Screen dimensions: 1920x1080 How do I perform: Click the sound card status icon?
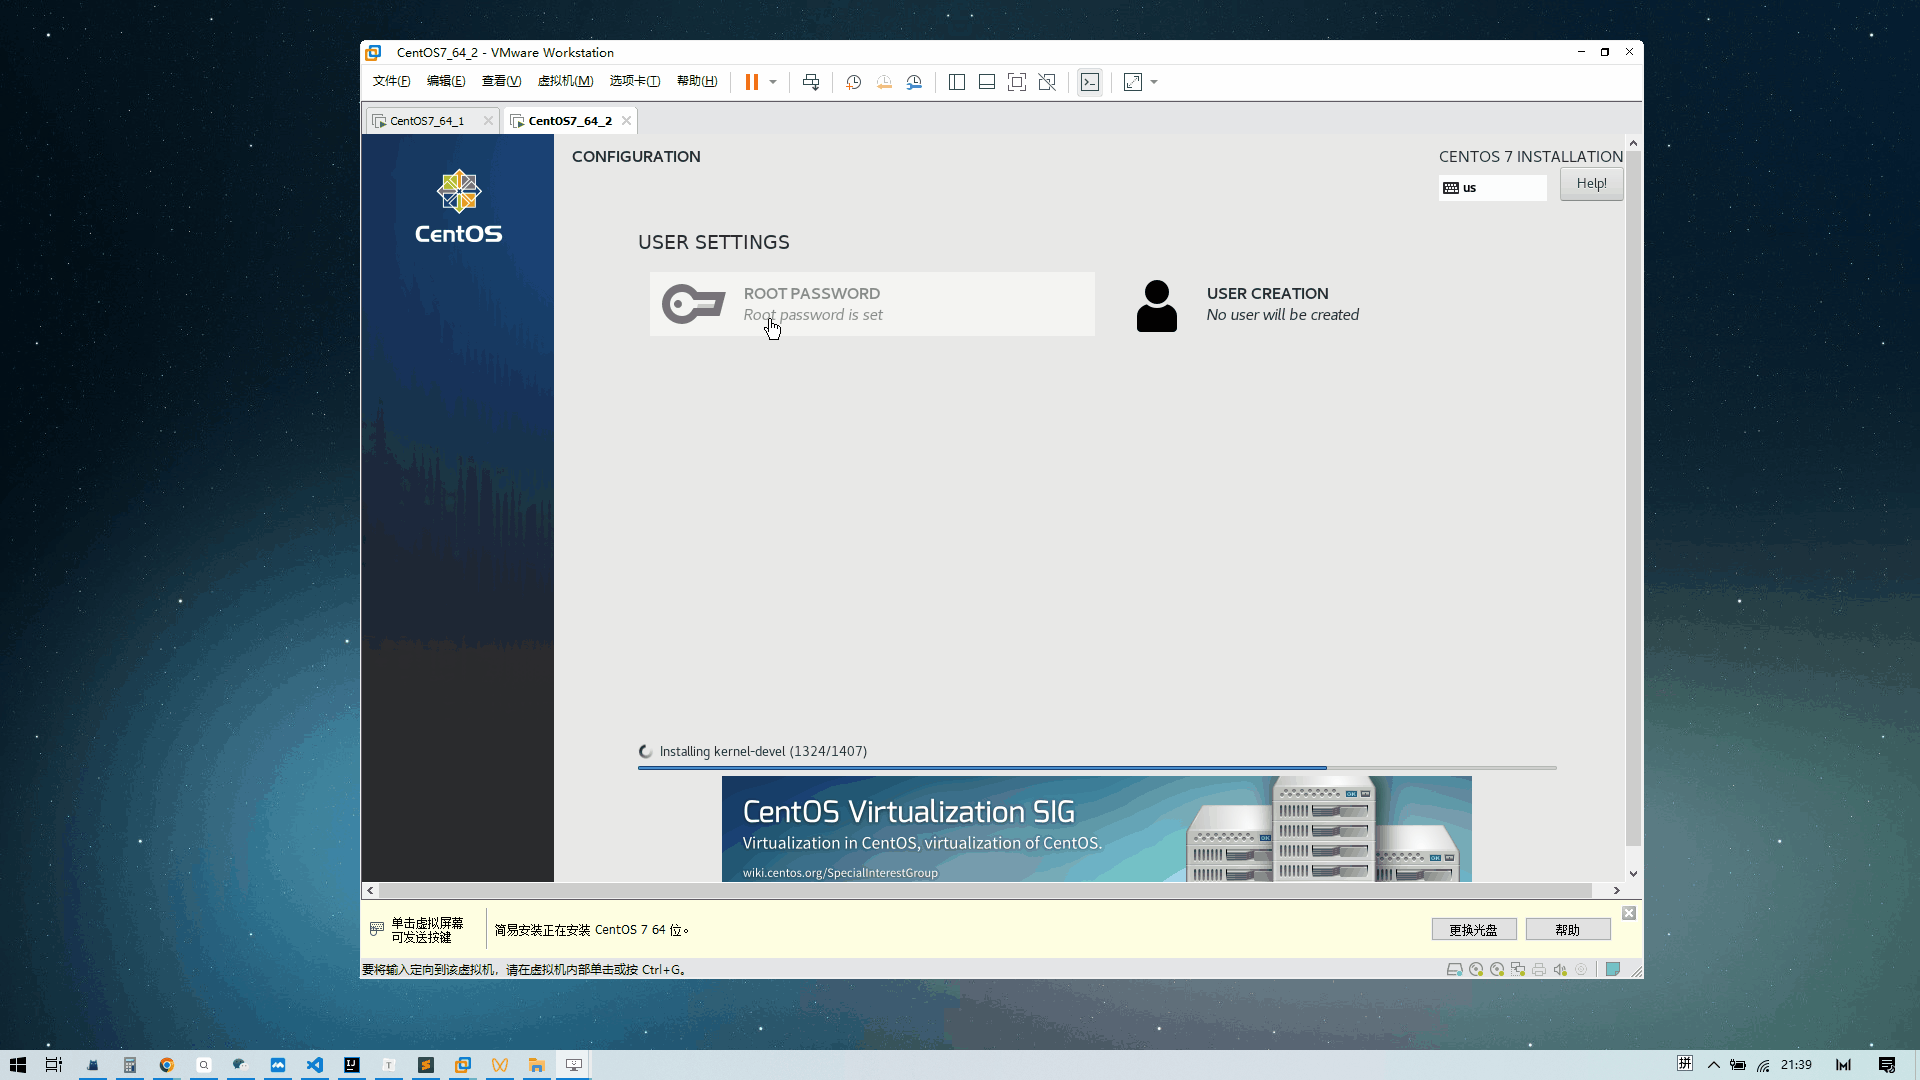pyautogui.click(x=1560, y=969)
